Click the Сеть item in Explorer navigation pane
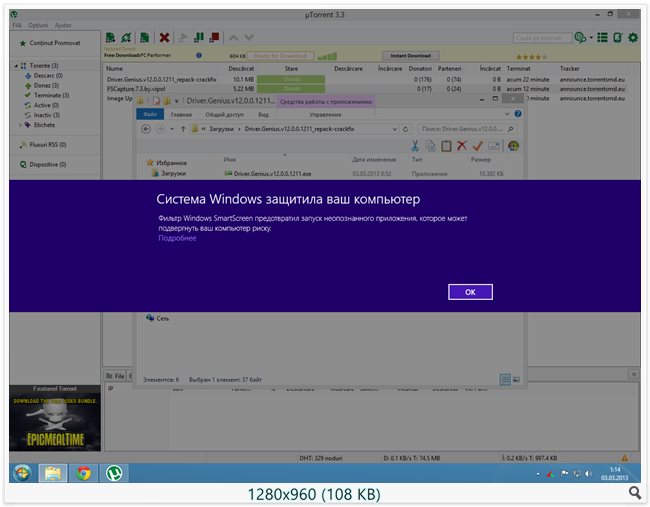Screen dimensions: 650x507 click(x=158, y=318)
